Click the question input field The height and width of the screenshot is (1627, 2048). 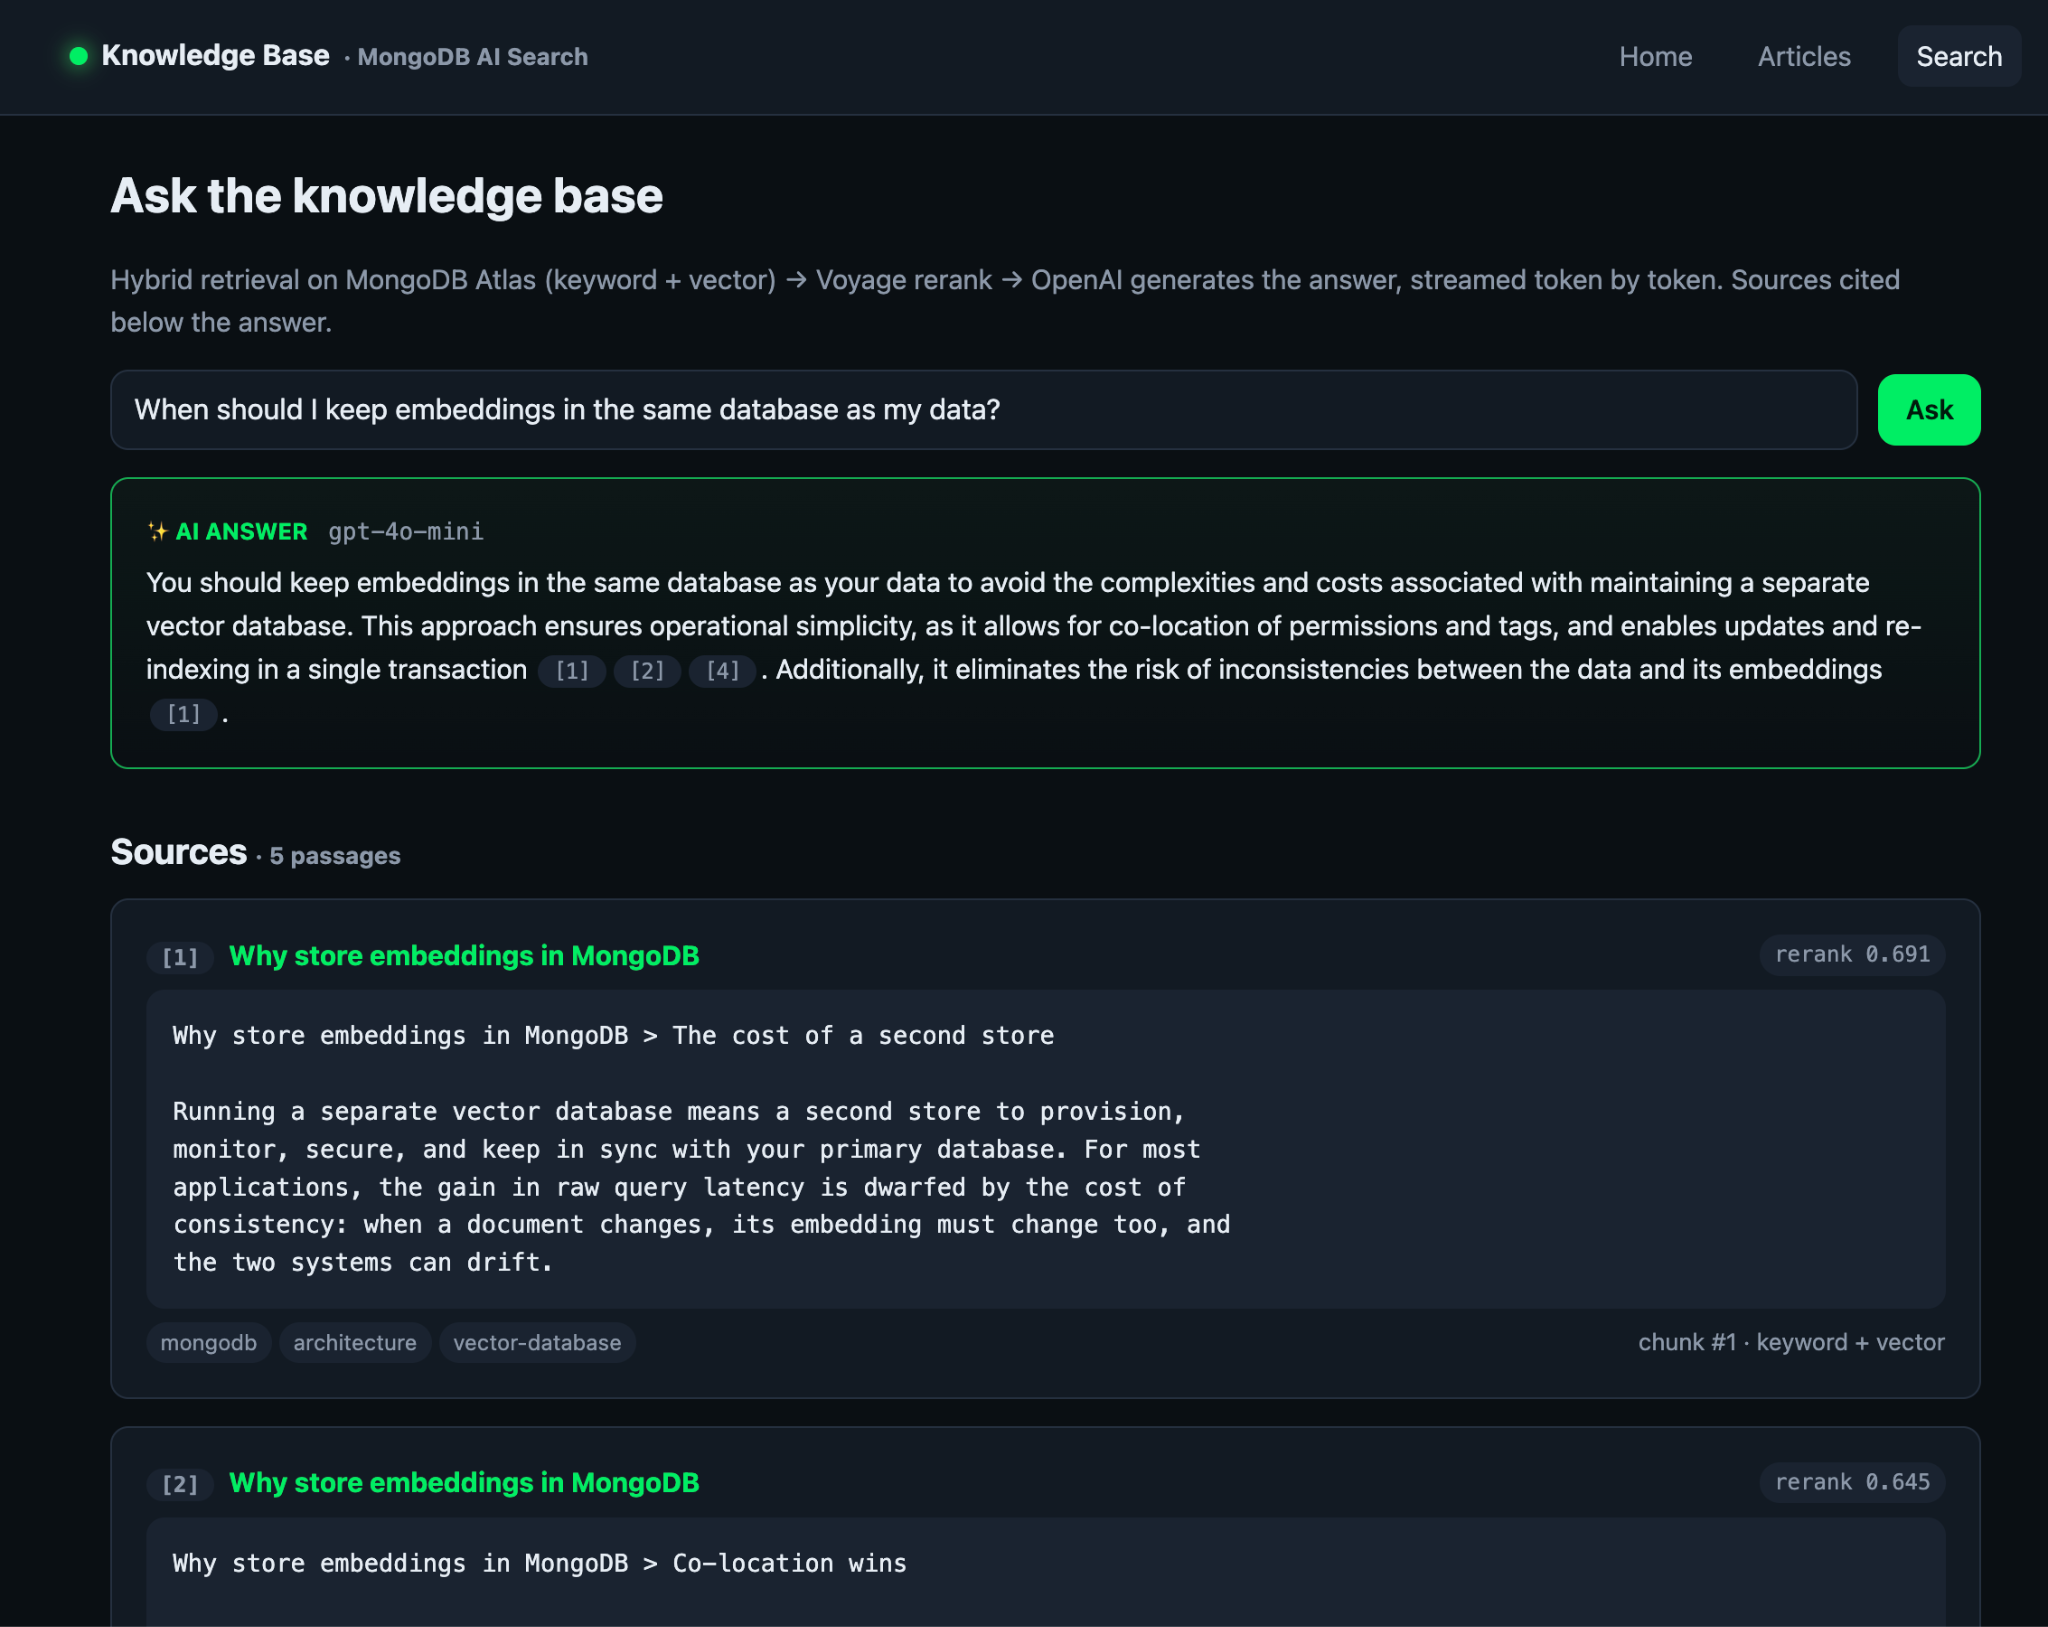point(983,410)
